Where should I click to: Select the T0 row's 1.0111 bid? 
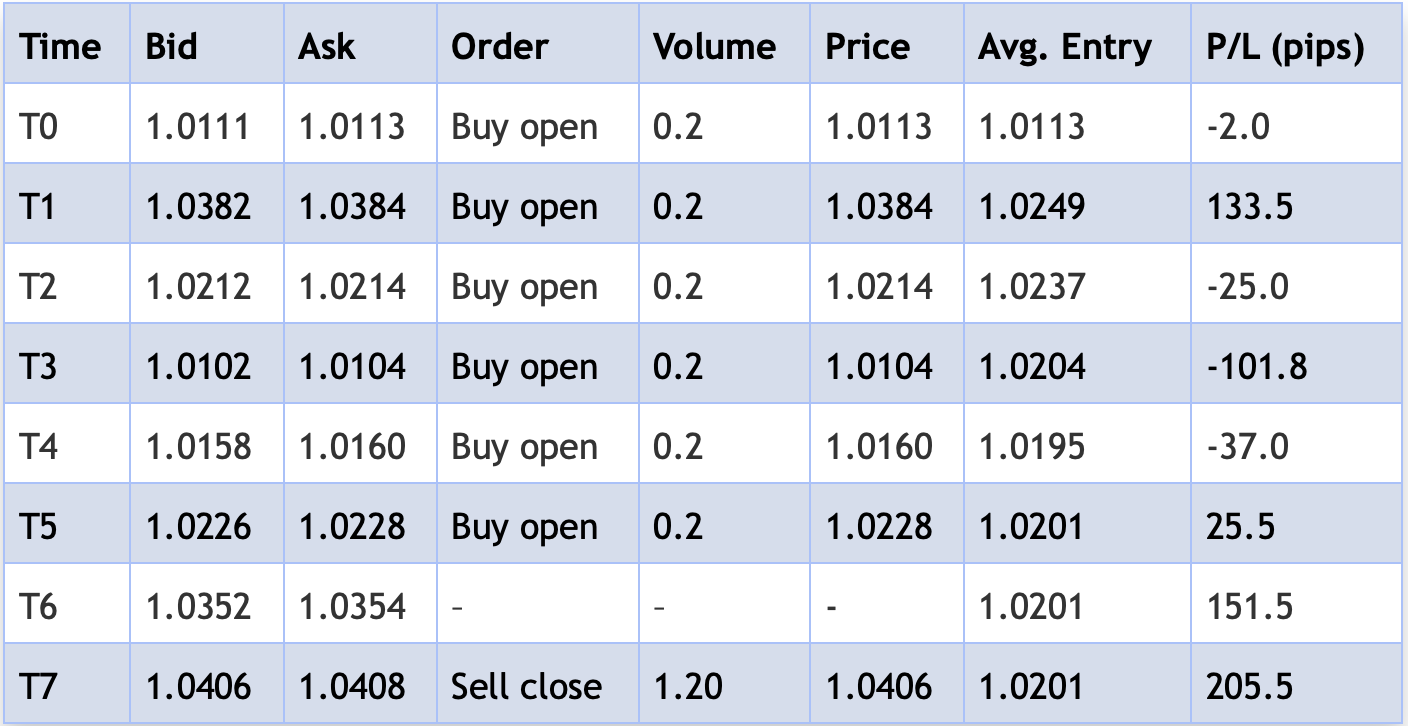pyautogui.click(x=198, y=127)
